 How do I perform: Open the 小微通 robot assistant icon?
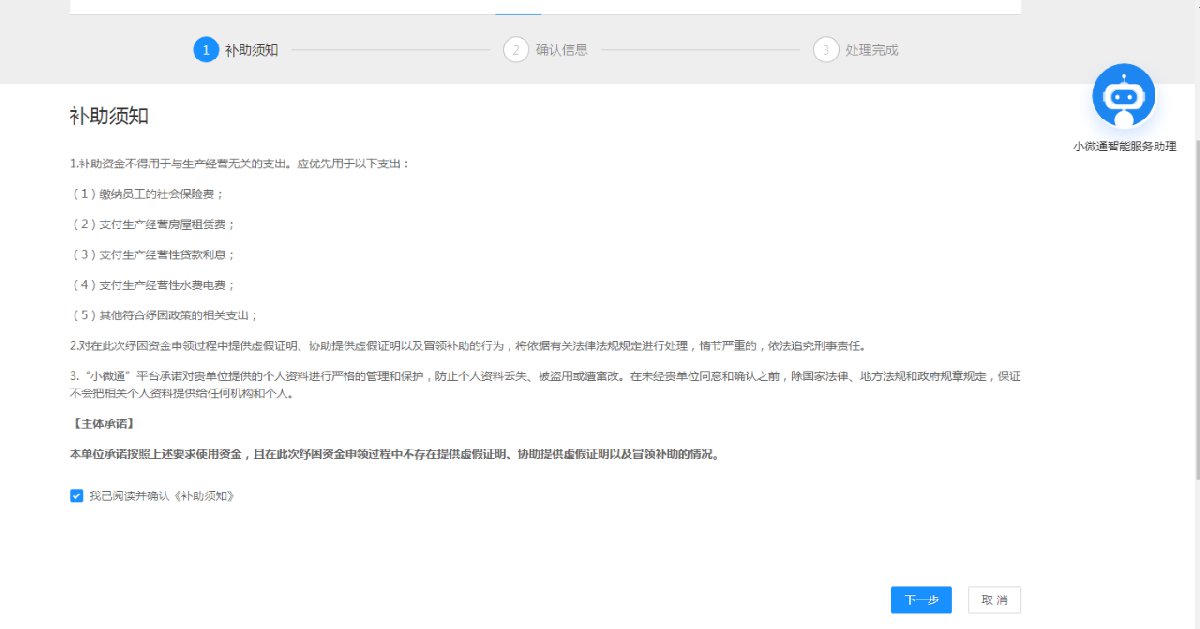(1124, 97)
